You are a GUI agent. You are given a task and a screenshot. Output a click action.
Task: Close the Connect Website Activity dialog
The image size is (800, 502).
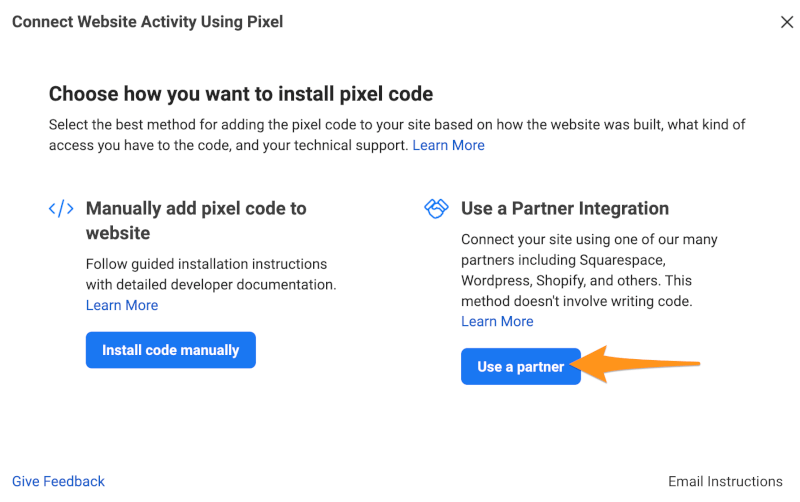point(787,22)
